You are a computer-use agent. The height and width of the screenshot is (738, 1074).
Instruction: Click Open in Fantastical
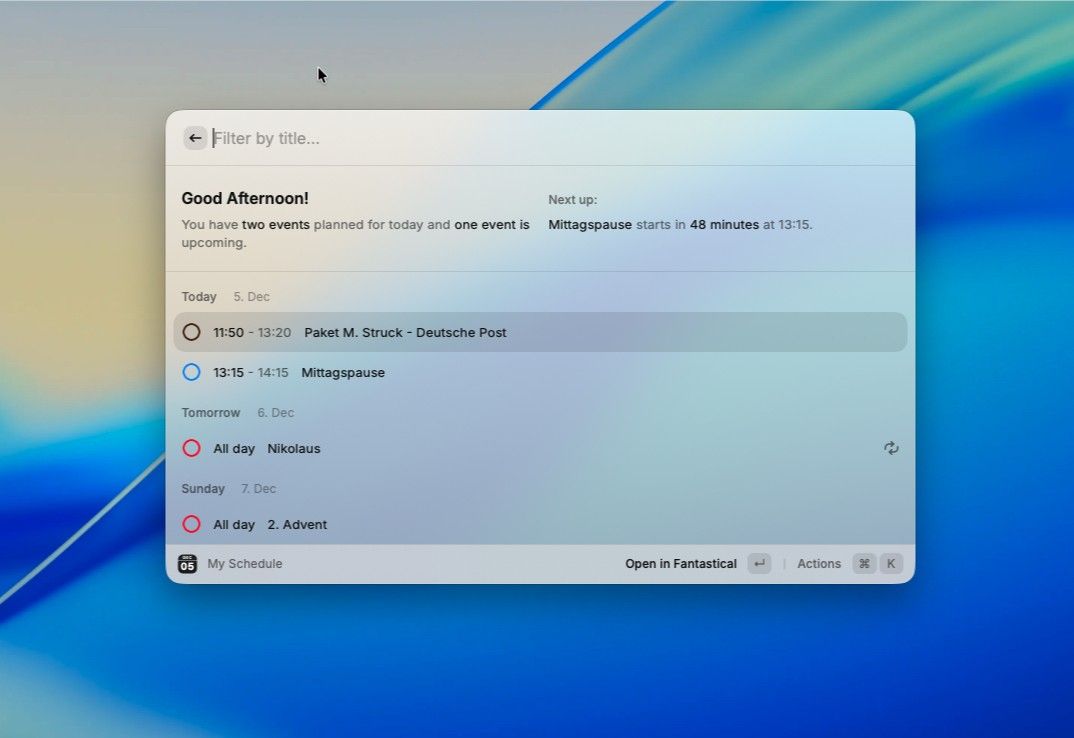click(x=681, y=564)
